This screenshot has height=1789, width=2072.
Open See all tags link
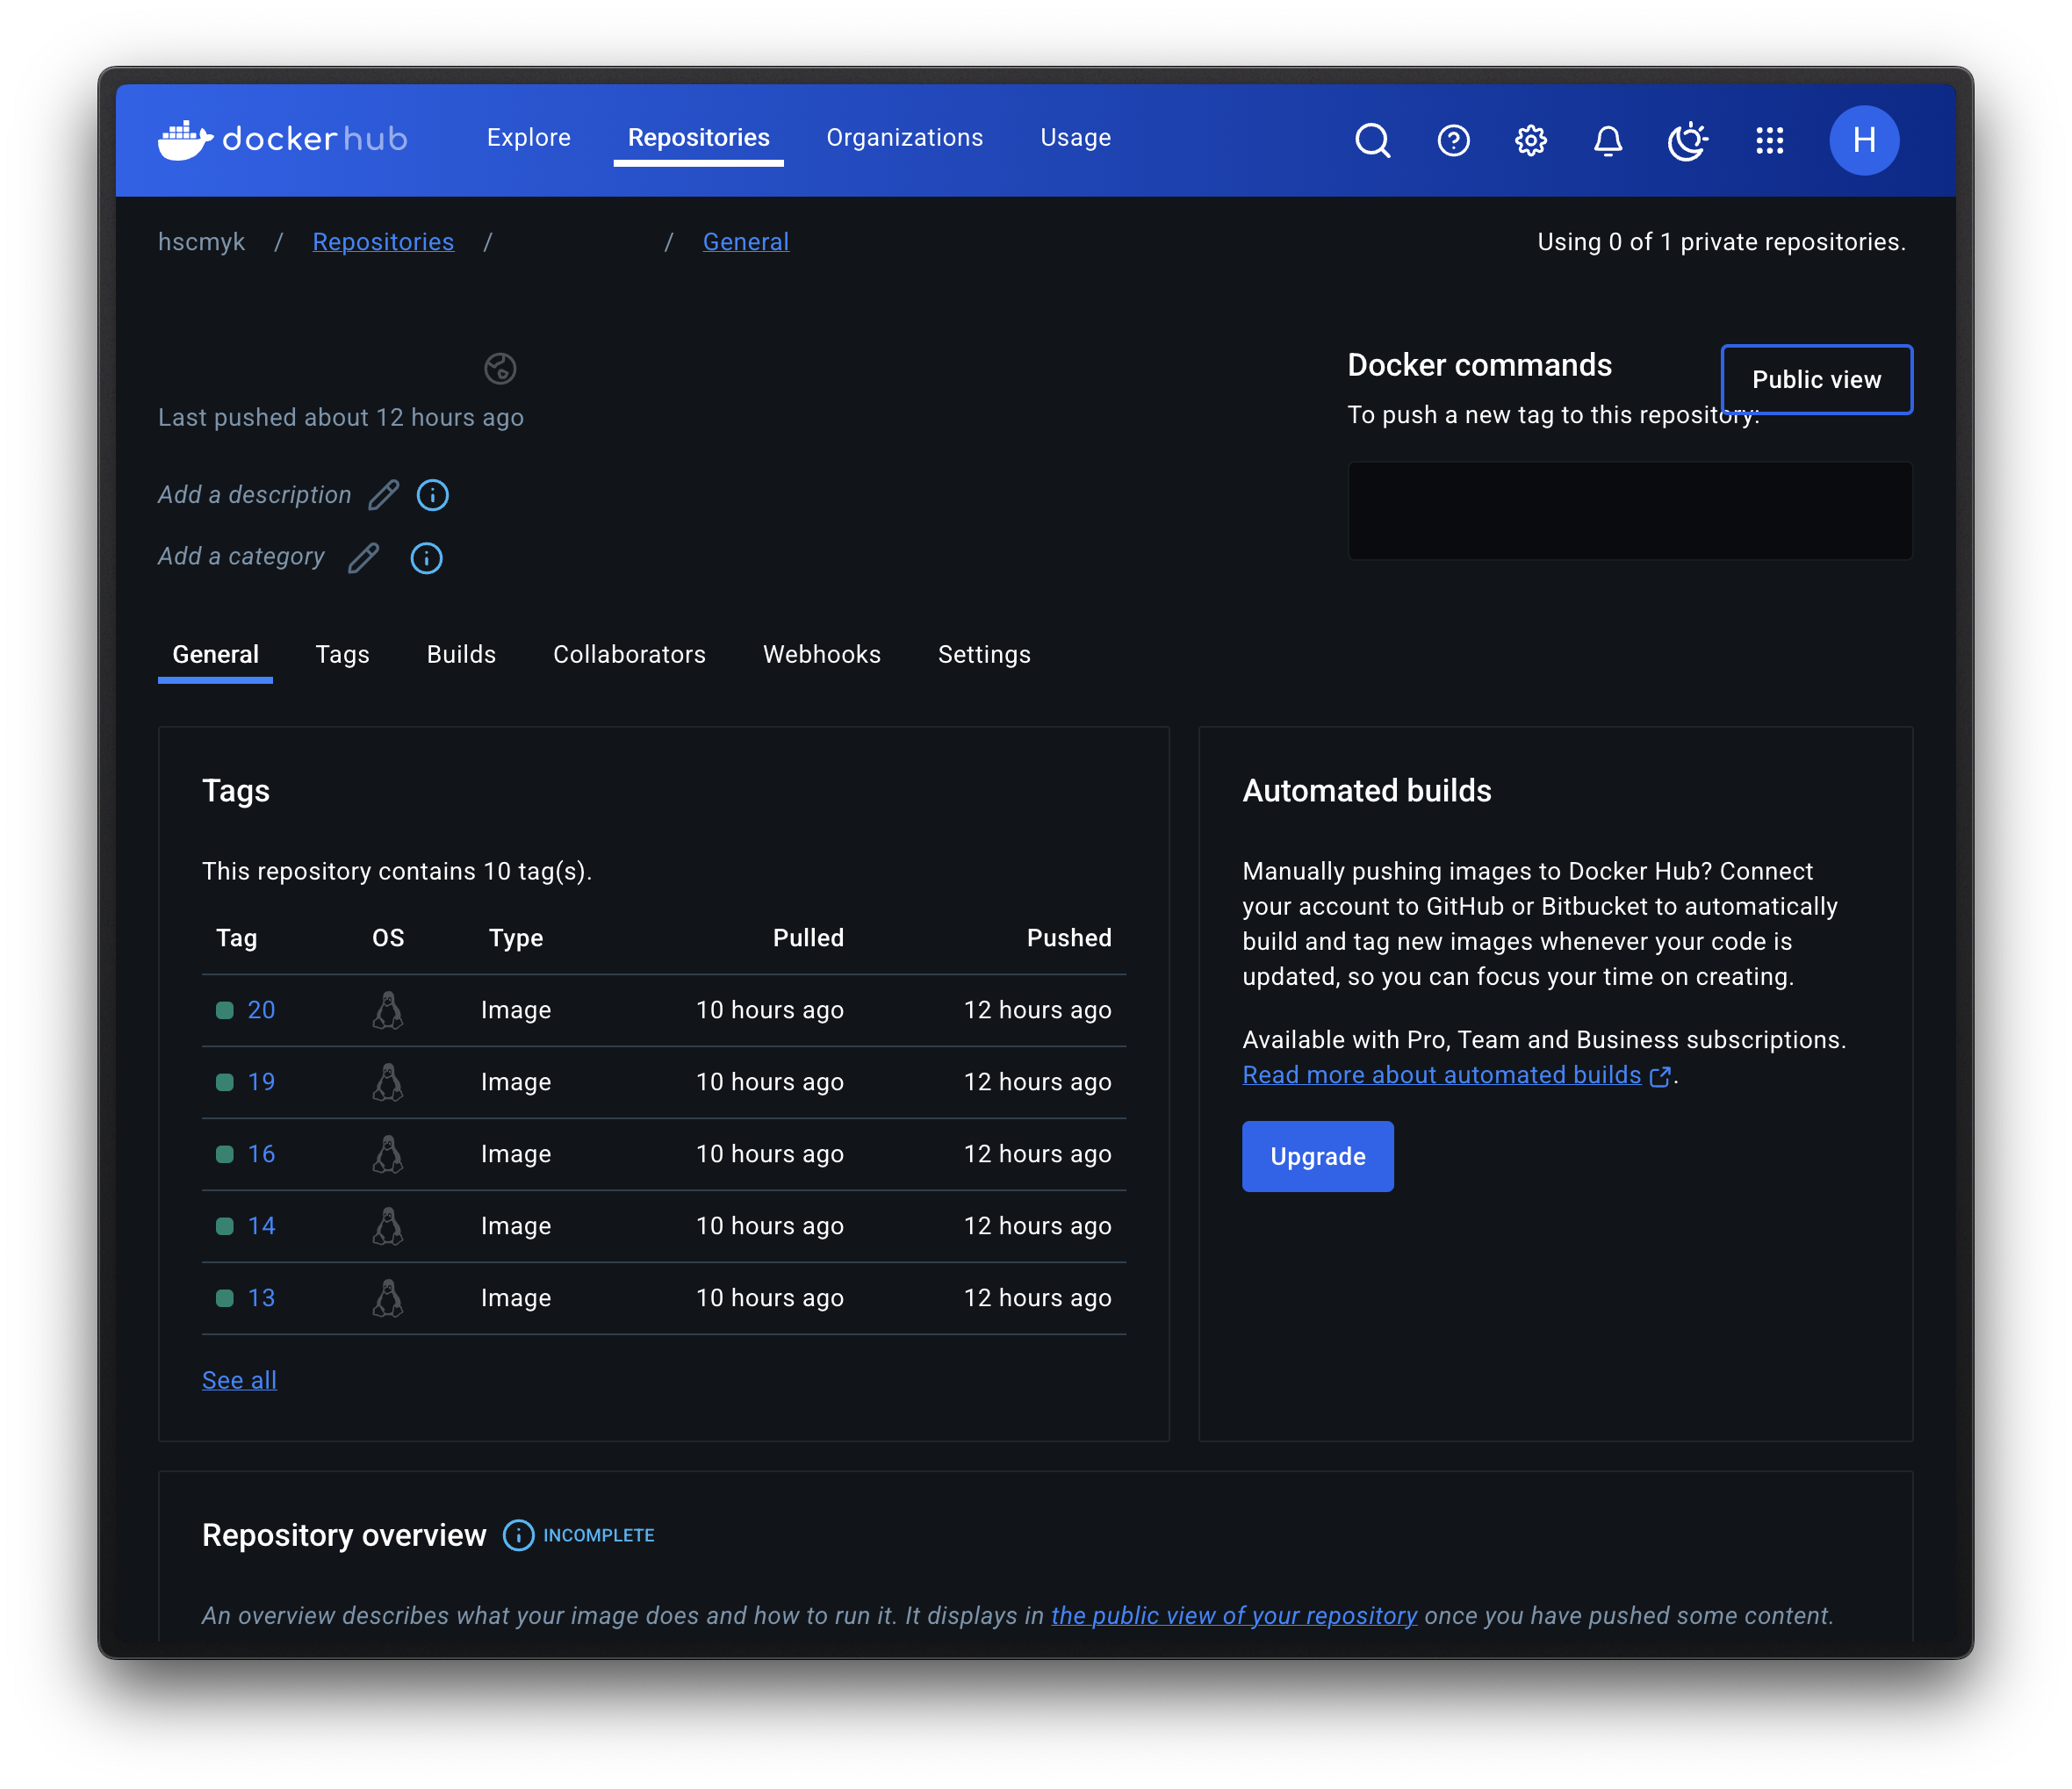[239, 1380]
